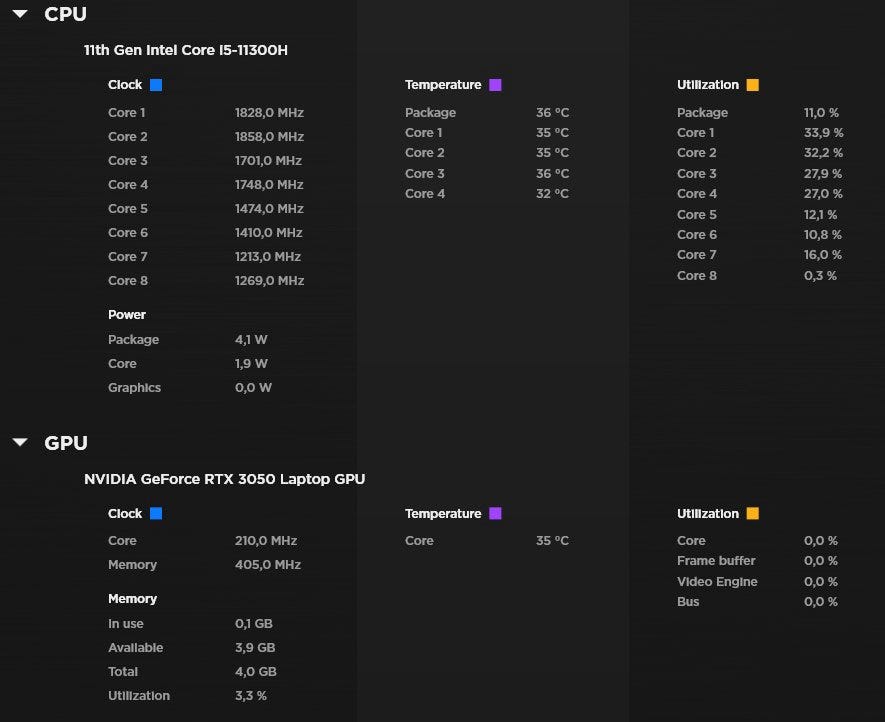This screenshot has width=885, height=722.
Task: Select the CPU Temperature label
Action: tap(443, 85)
